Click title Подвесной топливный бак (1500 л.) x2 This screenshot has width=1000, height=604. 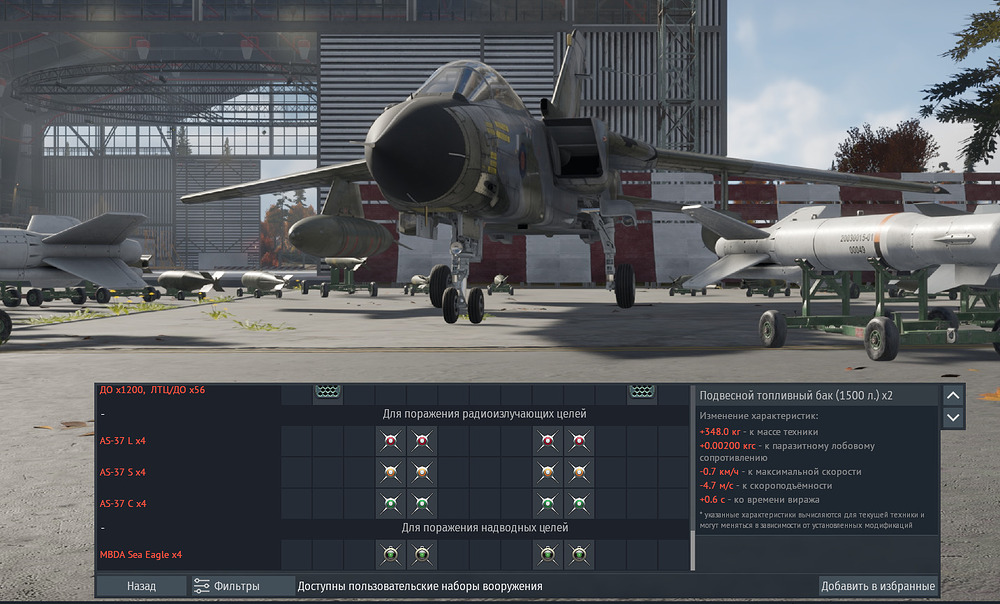(x=796, y=395)
